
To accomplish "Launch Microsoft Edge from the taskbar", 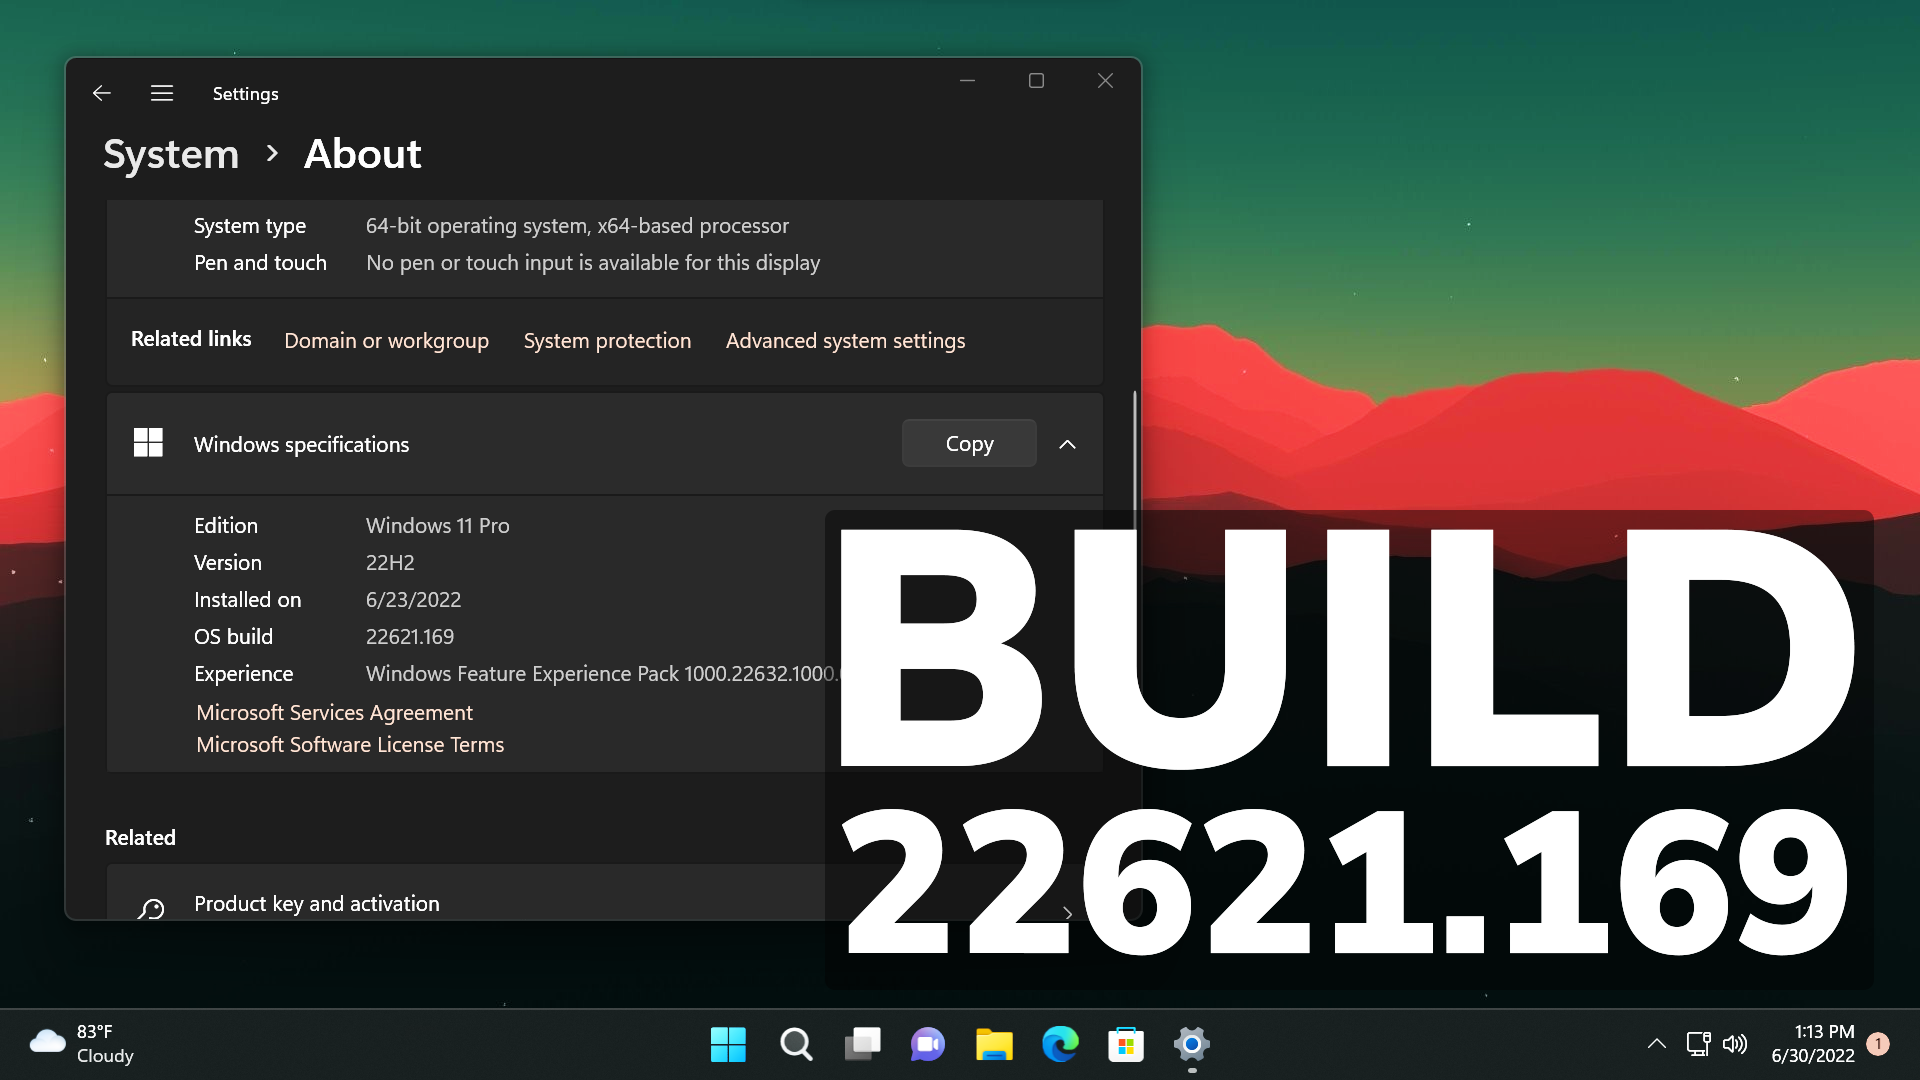I will (1060, 1044).
